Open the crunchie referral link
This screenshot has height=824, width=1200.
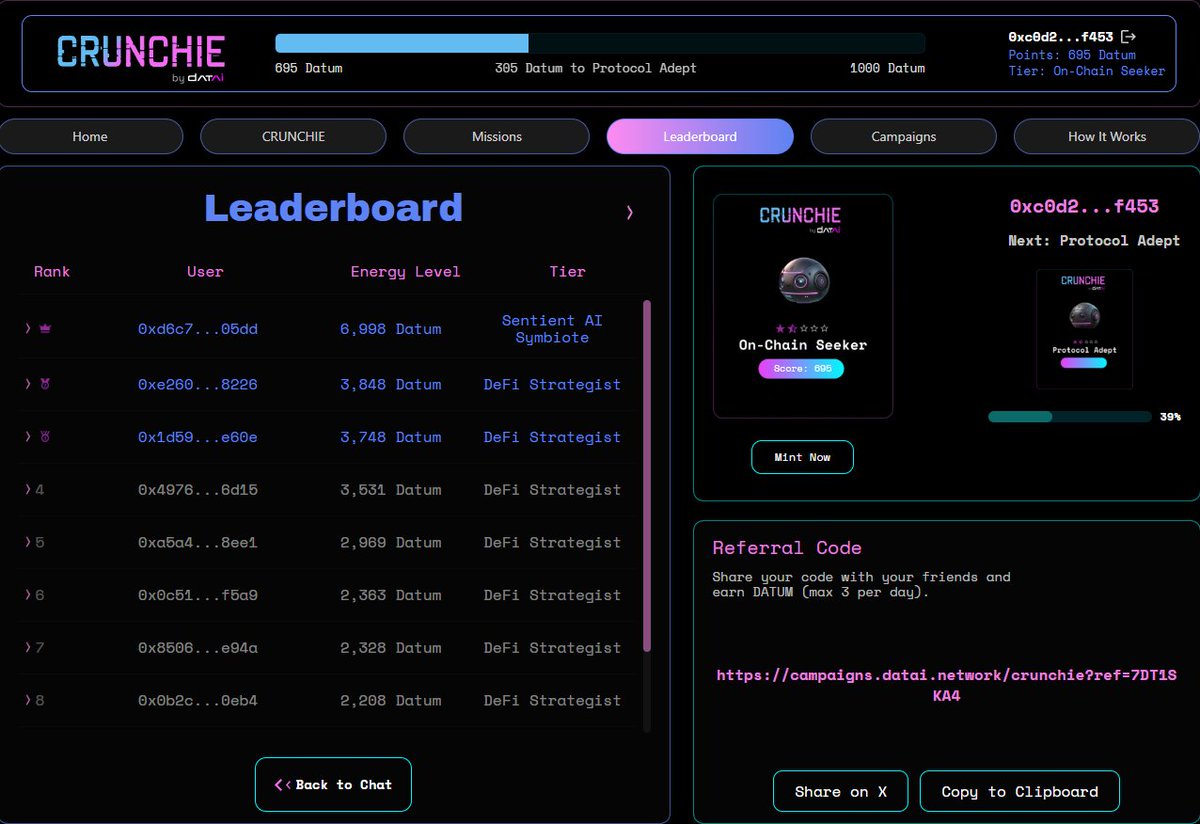click(943, 683)
